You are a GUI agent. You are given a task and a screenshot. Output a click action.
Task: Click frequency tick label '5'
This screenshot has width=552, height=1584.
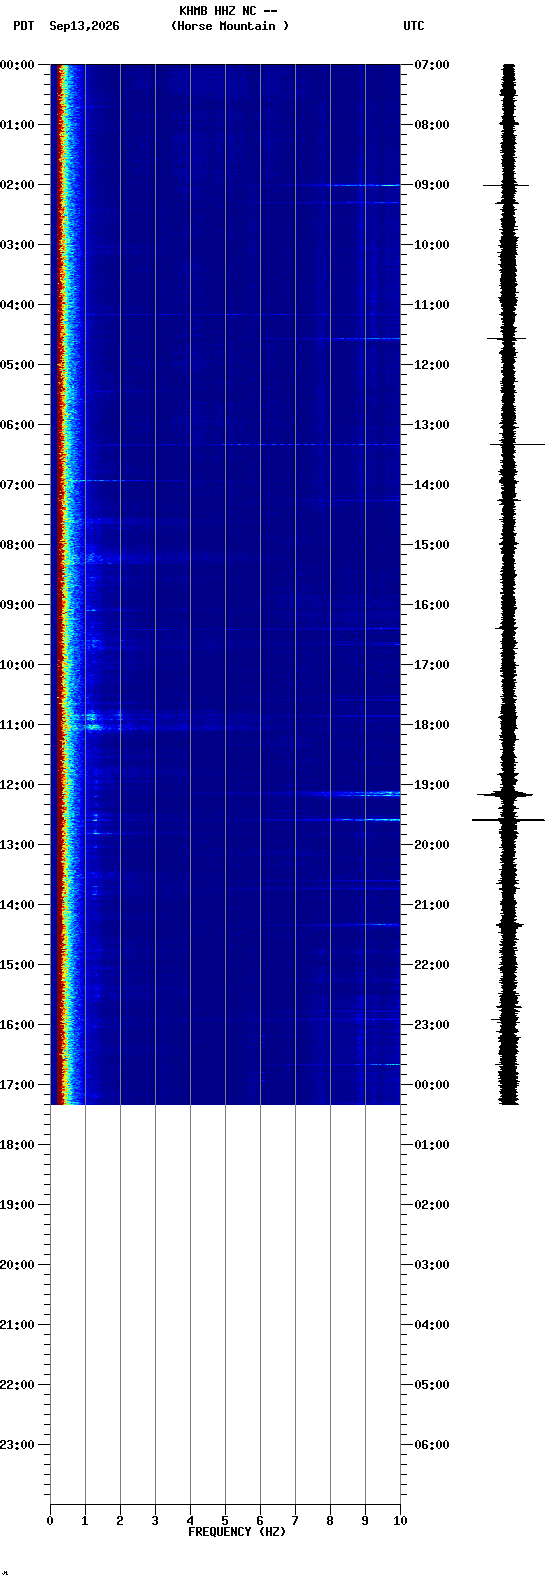click(225, 1521)
